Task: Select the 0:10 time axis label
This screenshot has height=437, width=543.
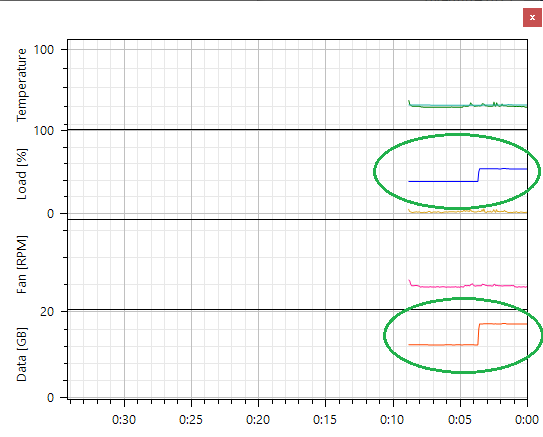Action: (392, 420)
